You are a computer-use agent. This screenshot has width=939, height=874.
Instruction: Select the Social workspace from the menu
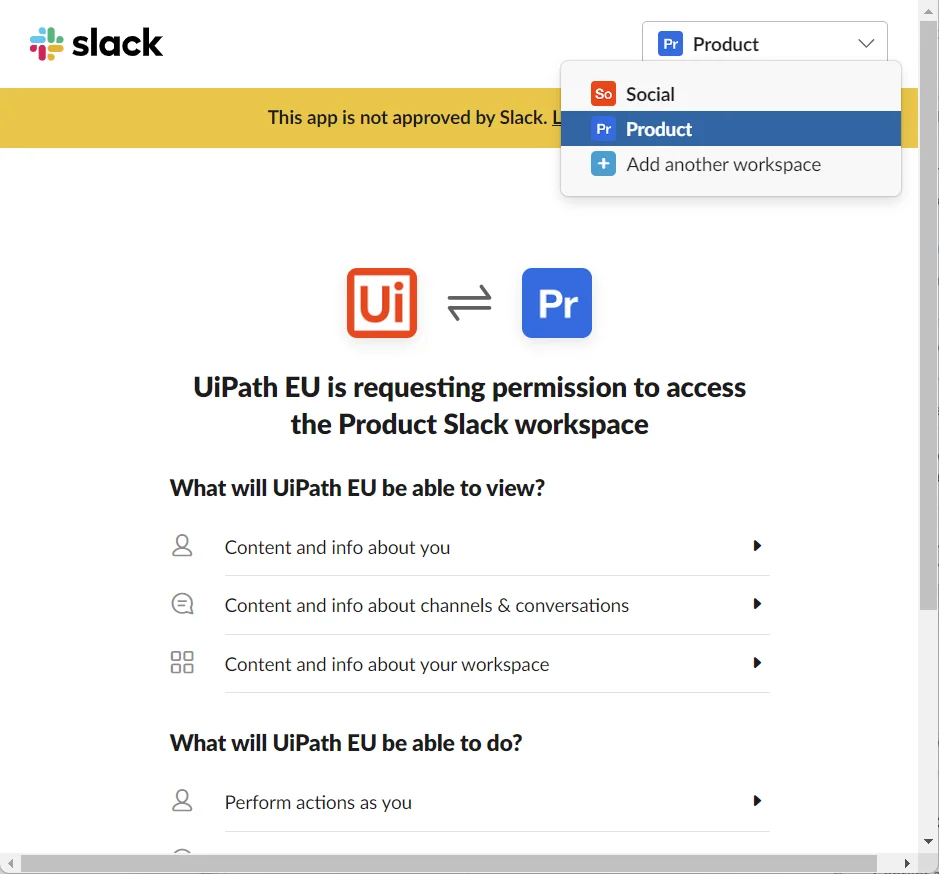(651, 94)
